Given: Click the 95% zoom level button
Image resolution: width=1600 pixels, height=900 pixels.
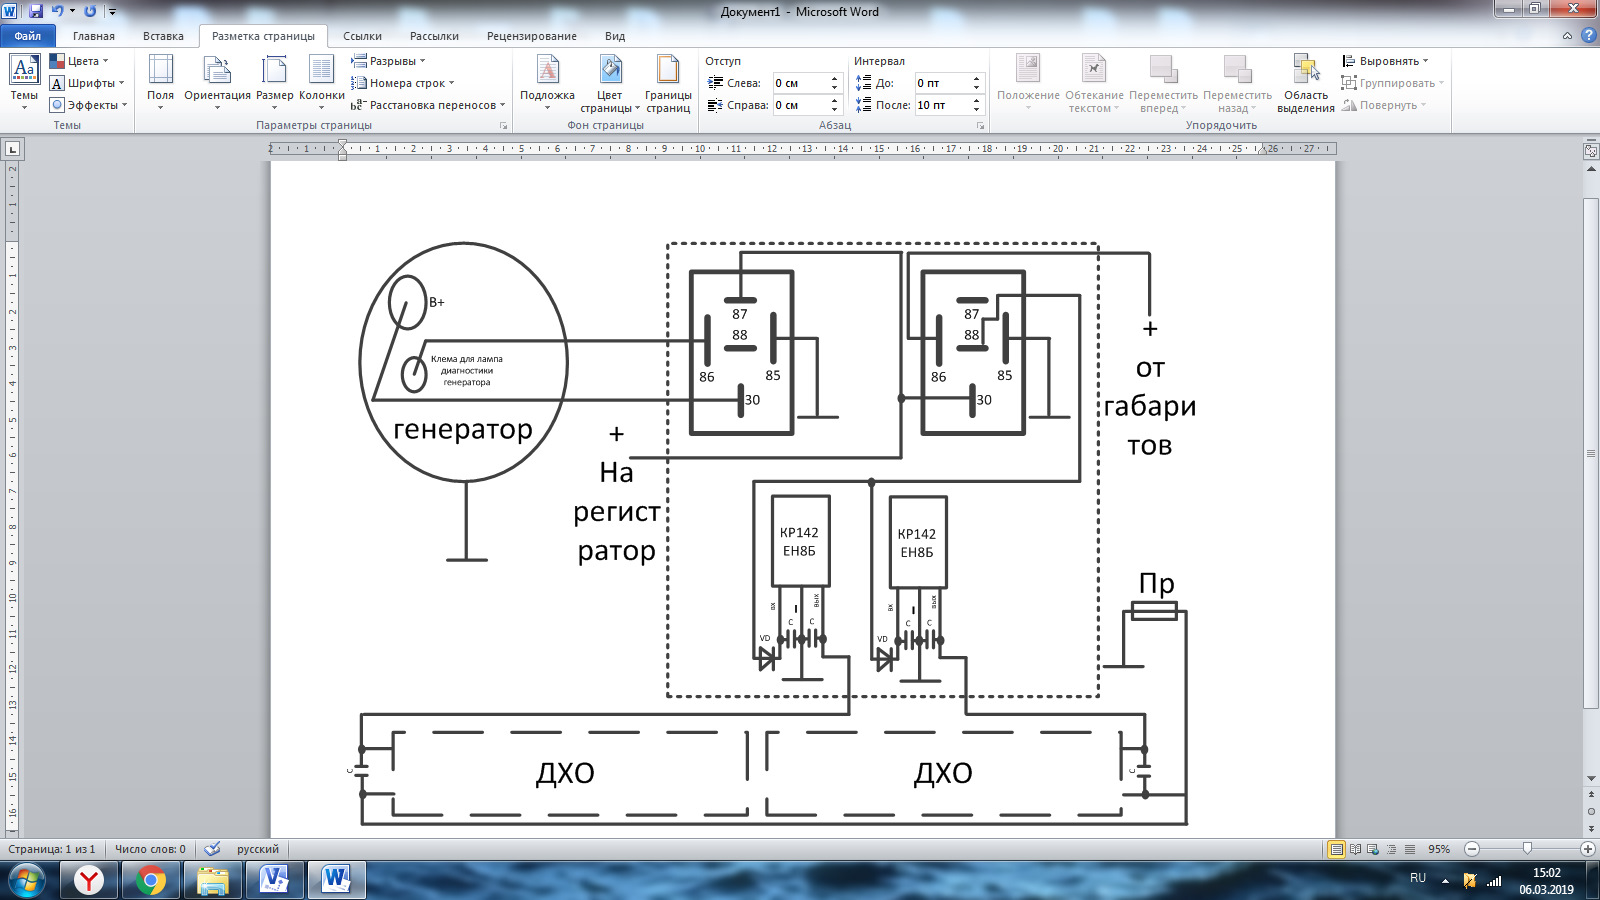Looking at the screenshot, I should tap(1439, 849).
